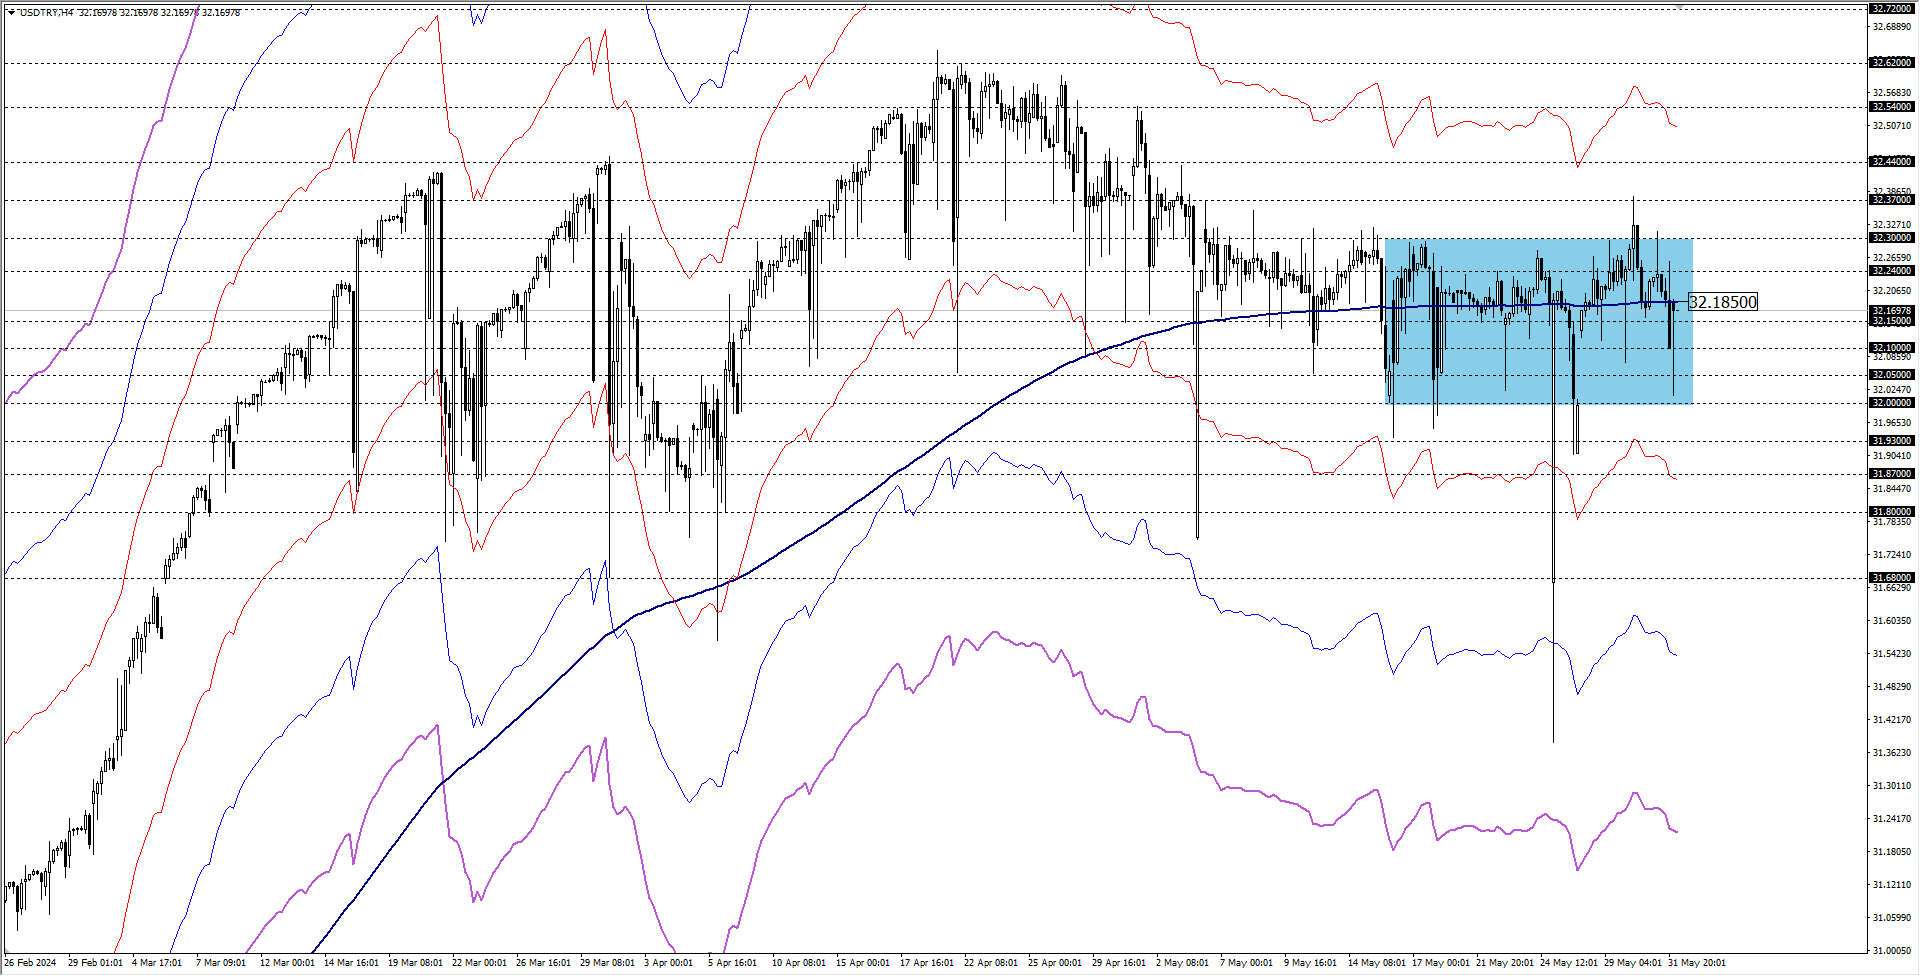Click the 21 May 20:01 time label

1504,963
